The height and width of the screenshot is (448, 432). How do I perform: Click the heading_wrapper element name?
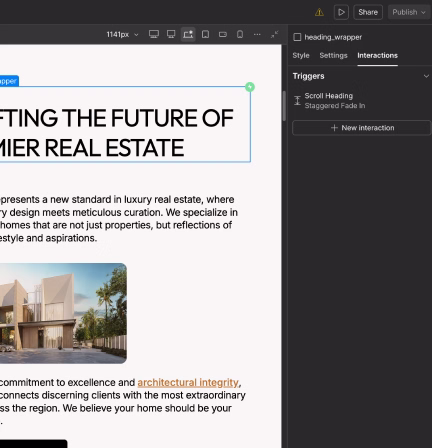[x=333, y=37]
